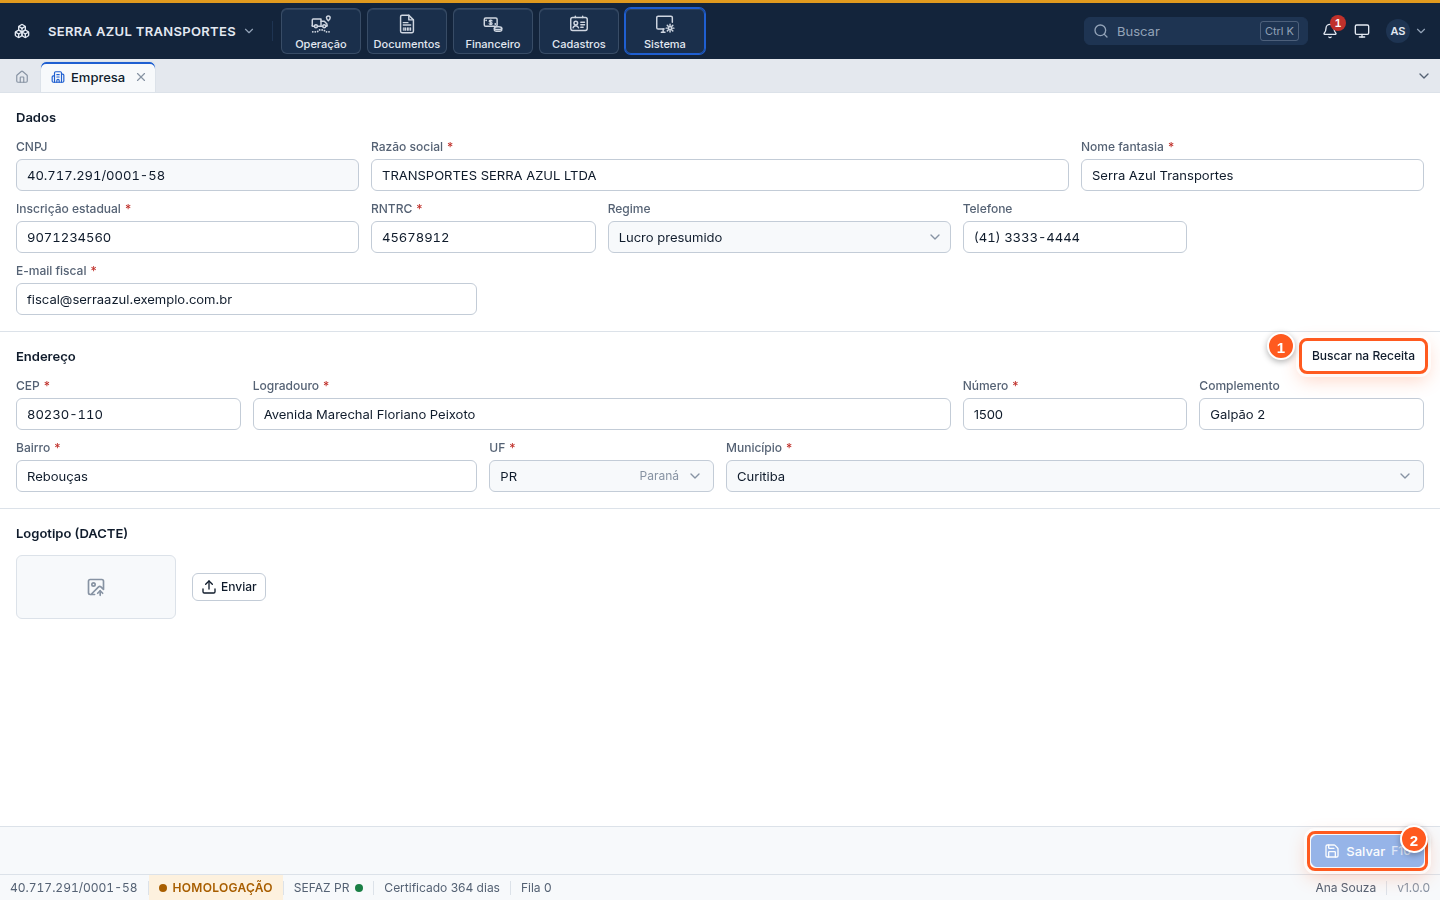This screenshot has width=1440, height=900.
Task: Open the Município dropdown
Action: pyautogui.click(x=1075, y=476)
